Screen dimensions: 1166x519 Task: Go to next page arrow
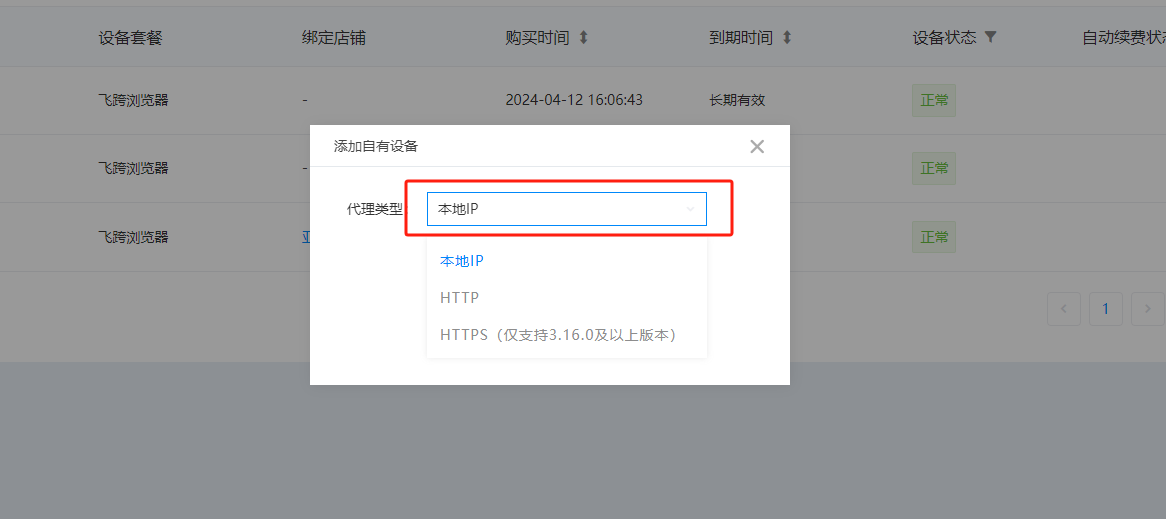tap(1147, 309)
